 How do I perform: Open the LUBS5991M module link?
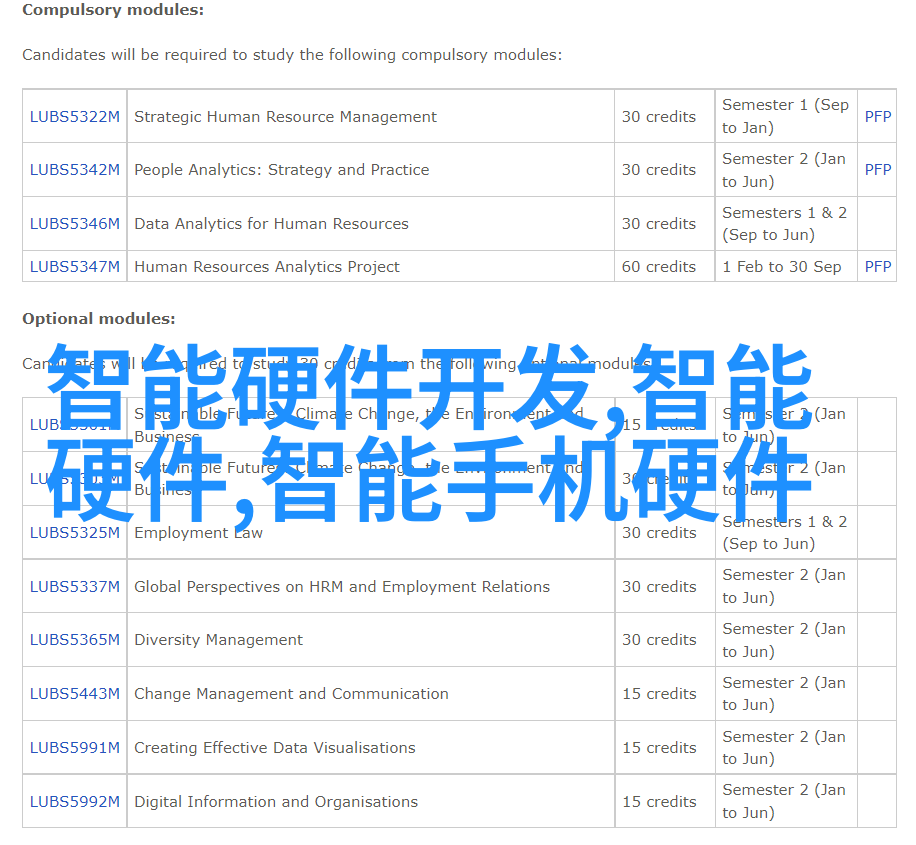75,747
